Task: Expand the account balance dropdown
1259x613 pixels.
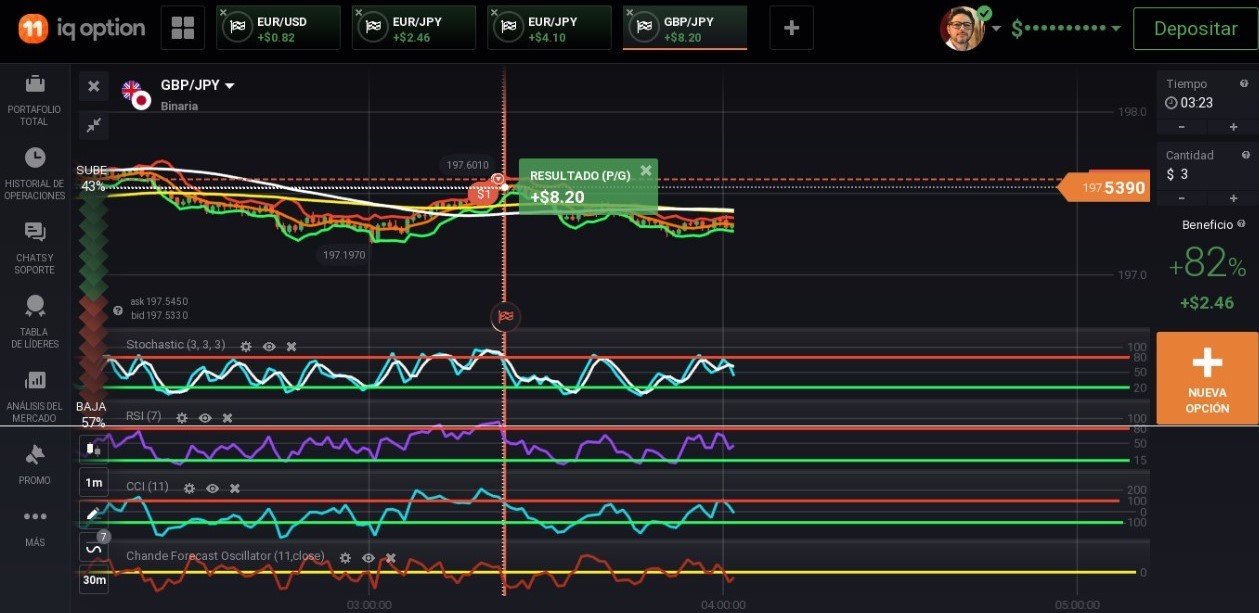Action: pos(1115,29)
